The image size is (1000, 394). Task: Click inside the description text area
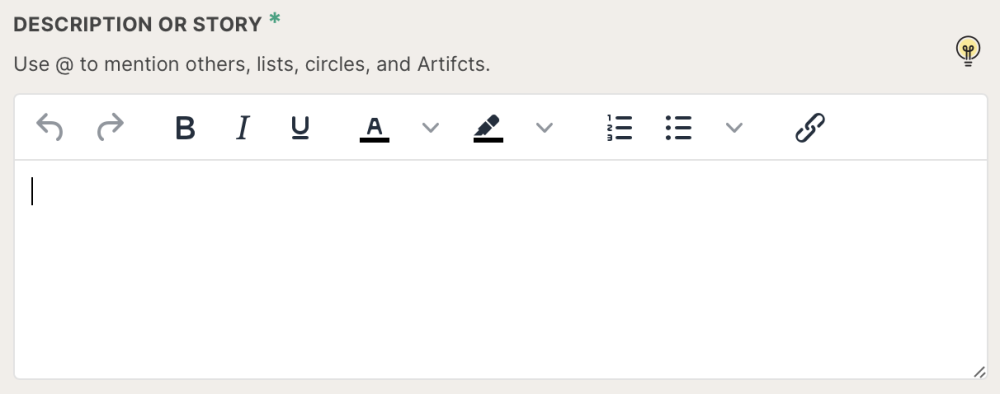click(501, 269)
